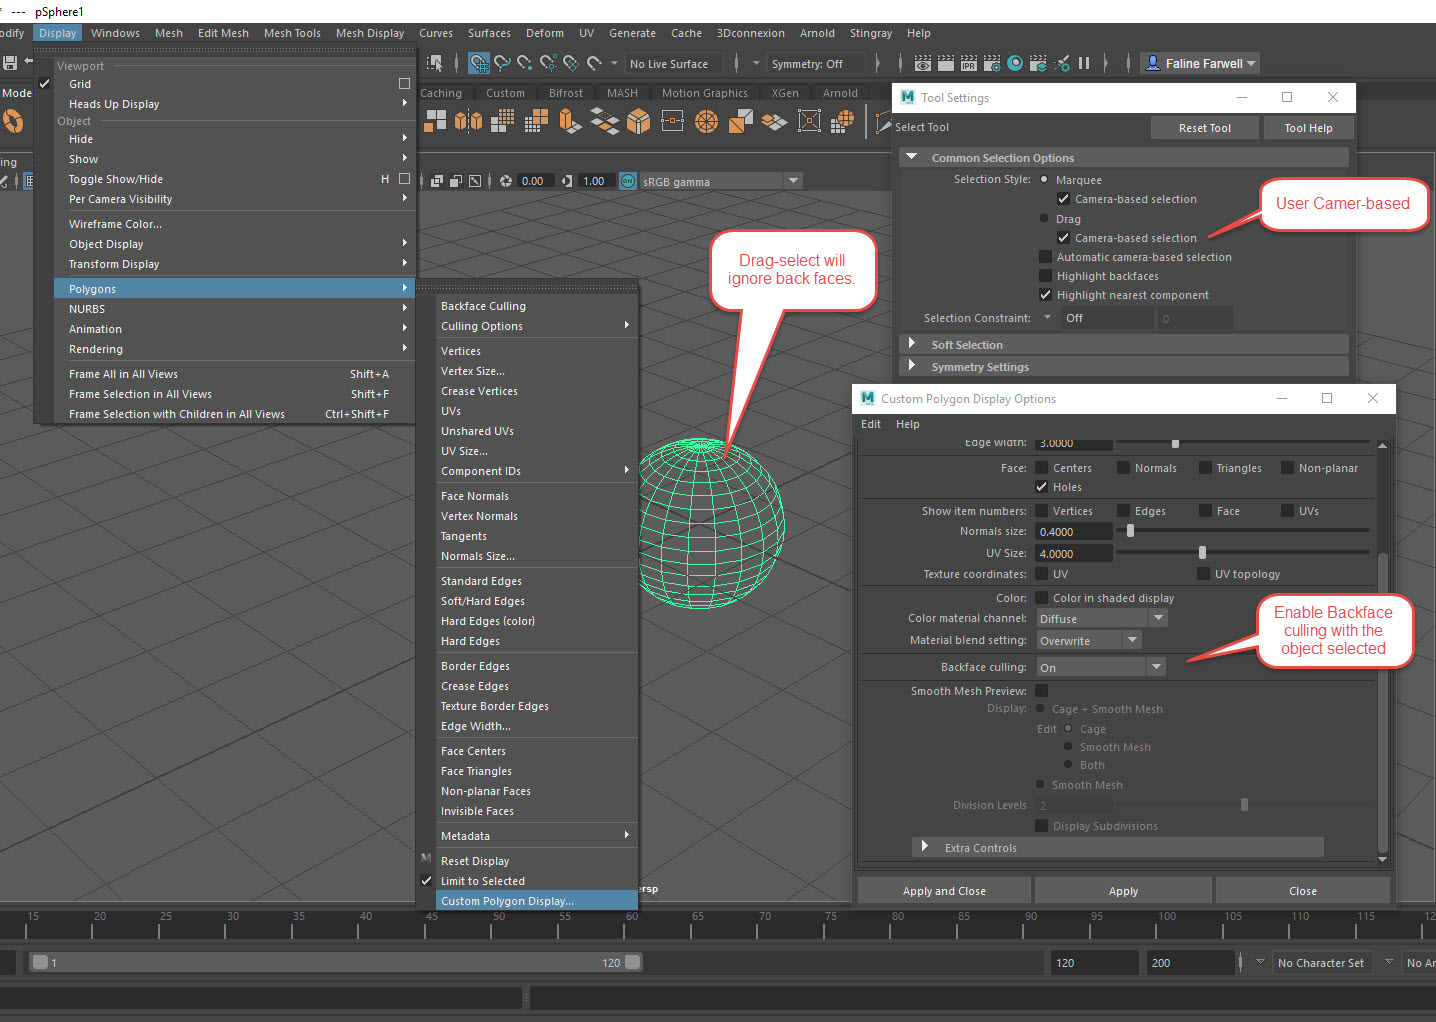The width and height of the screenshot is (1436, 1022).
Task: Click the Reset Tool button
Action: 1204,127
